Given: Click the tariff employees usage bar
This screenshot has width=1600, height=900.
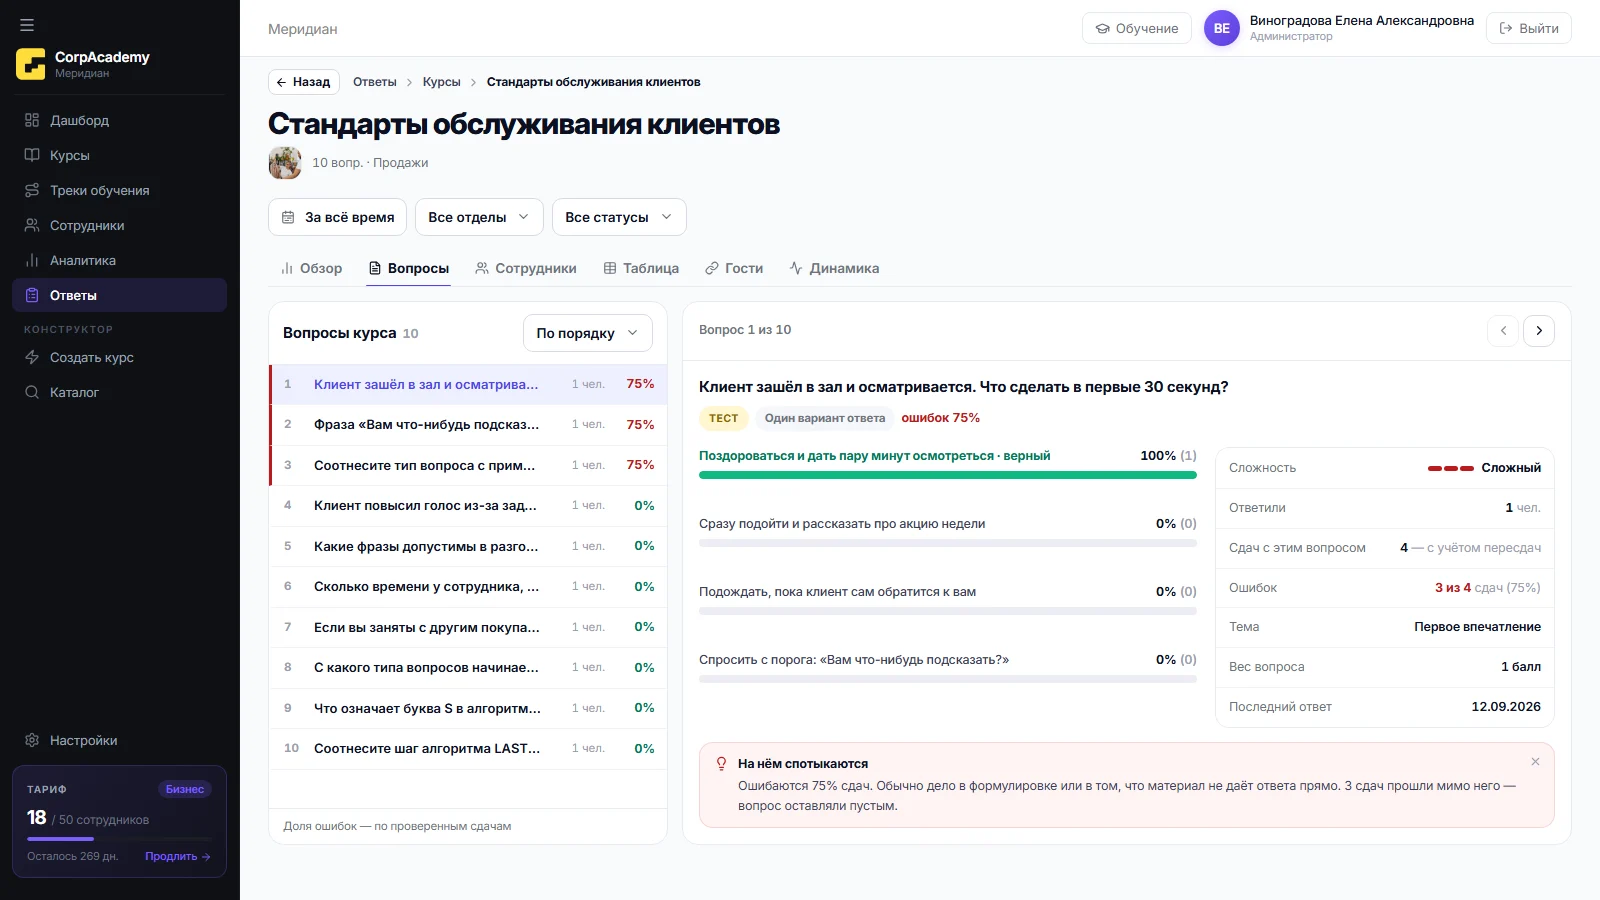Looking at the screenshot, I should (119, 838).
